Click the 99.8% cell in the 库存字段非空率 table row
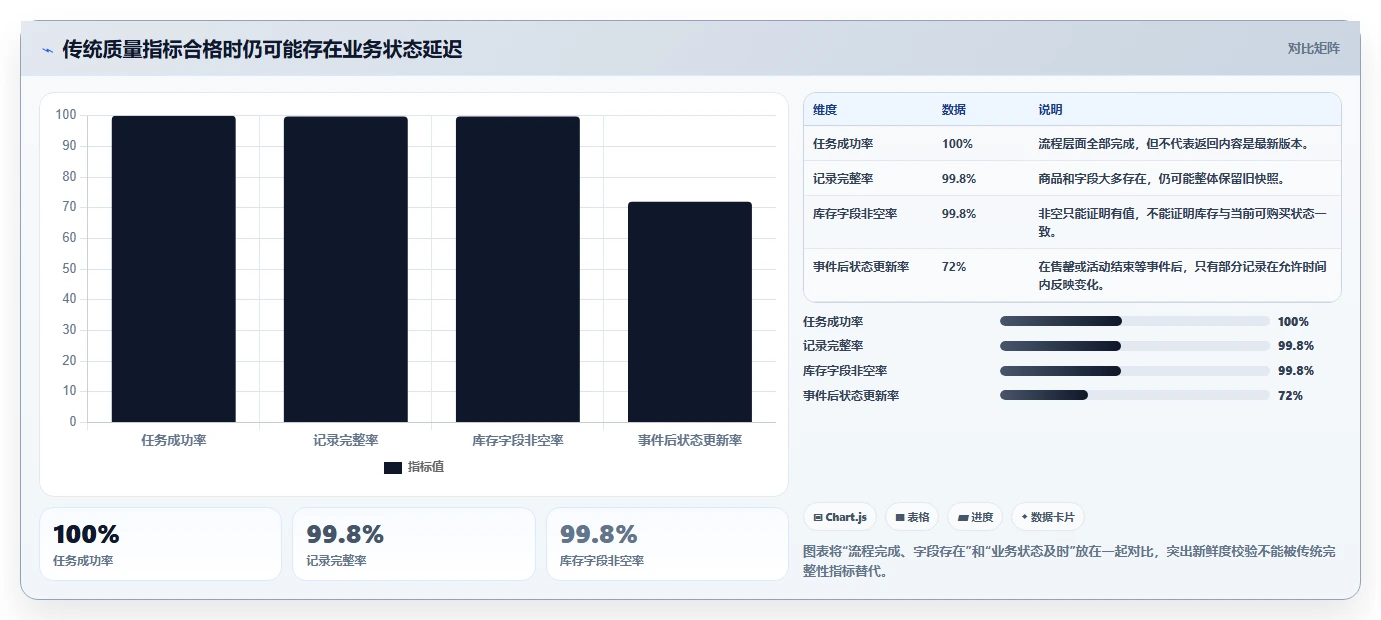The height and width of the screenshot is (620, 1381). [959, 214]
